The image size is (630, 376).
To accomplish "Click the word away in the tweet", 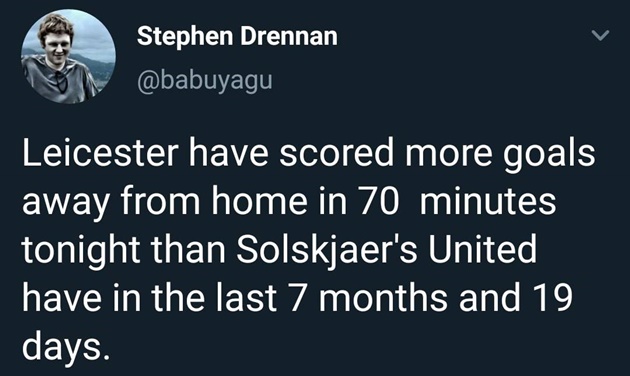I will (65, 204).
